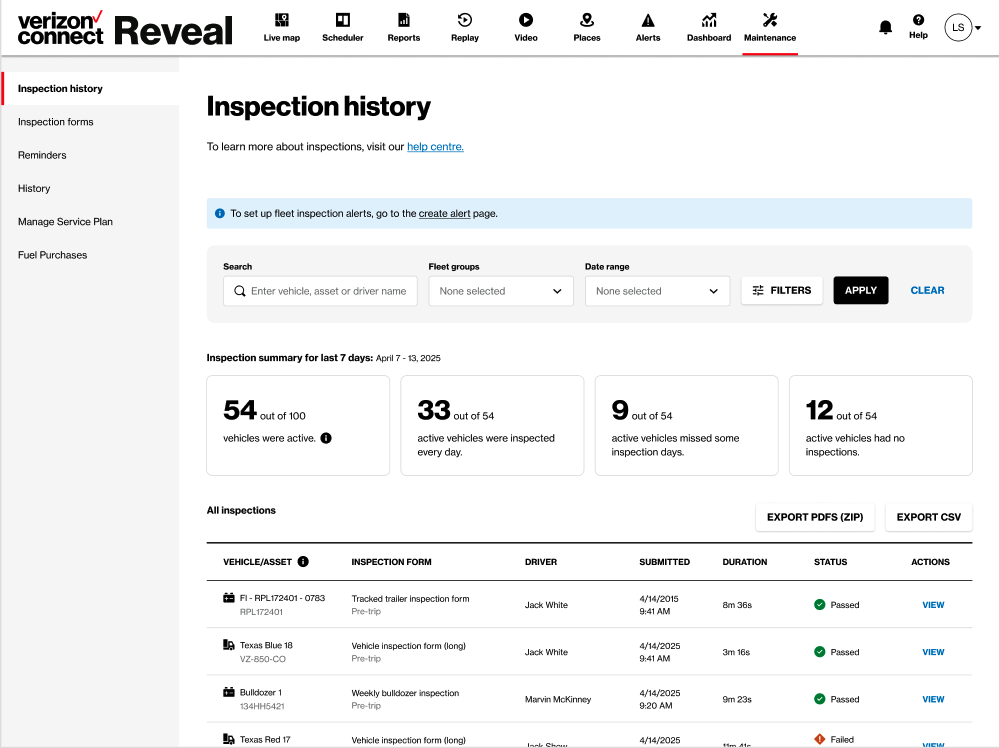999x748 pixels.
Task: Click the LS user avatar
Action: click(x=958, y=27)
